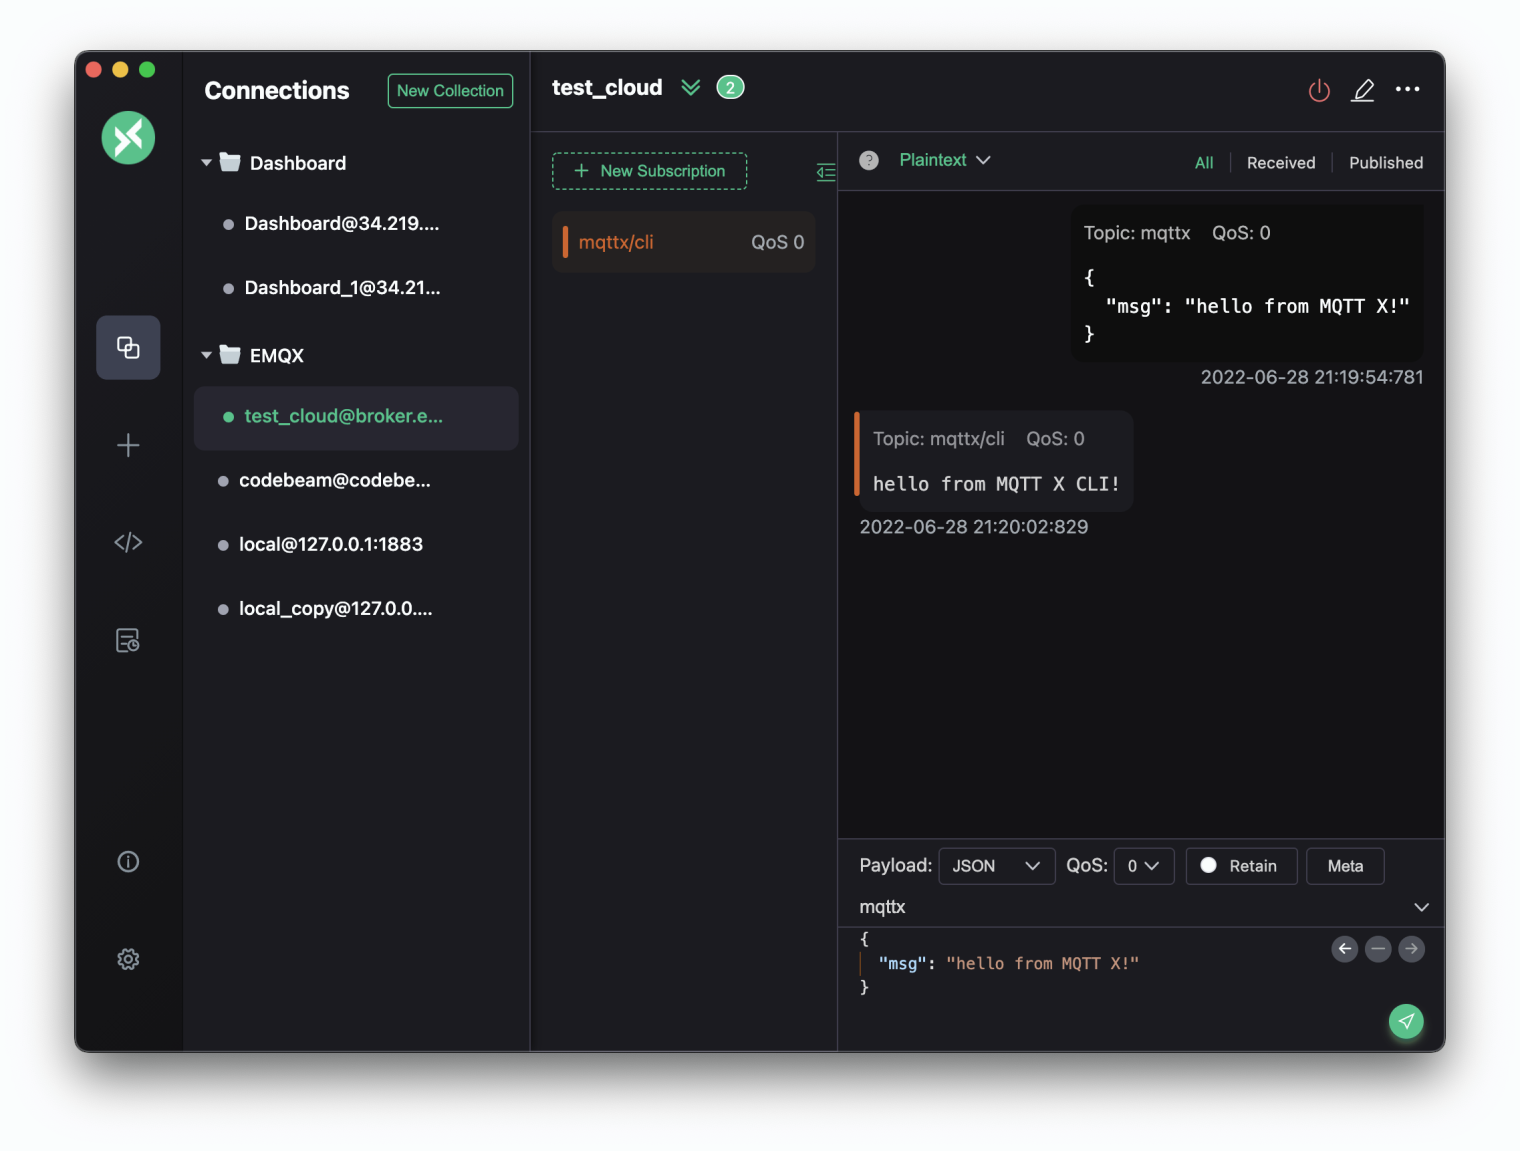Collapse the subscriptions panel with the fold icon

point(826,172)
